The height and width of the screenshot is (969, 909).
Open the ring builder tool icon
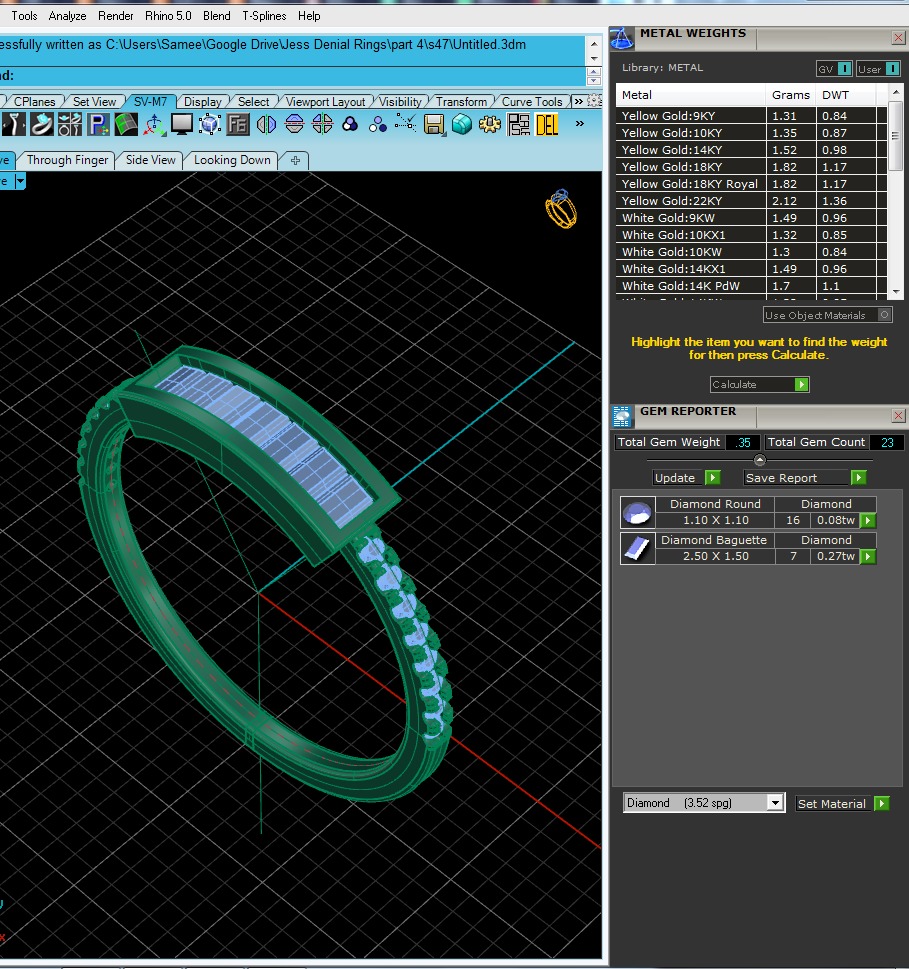(x=41, y=124)
